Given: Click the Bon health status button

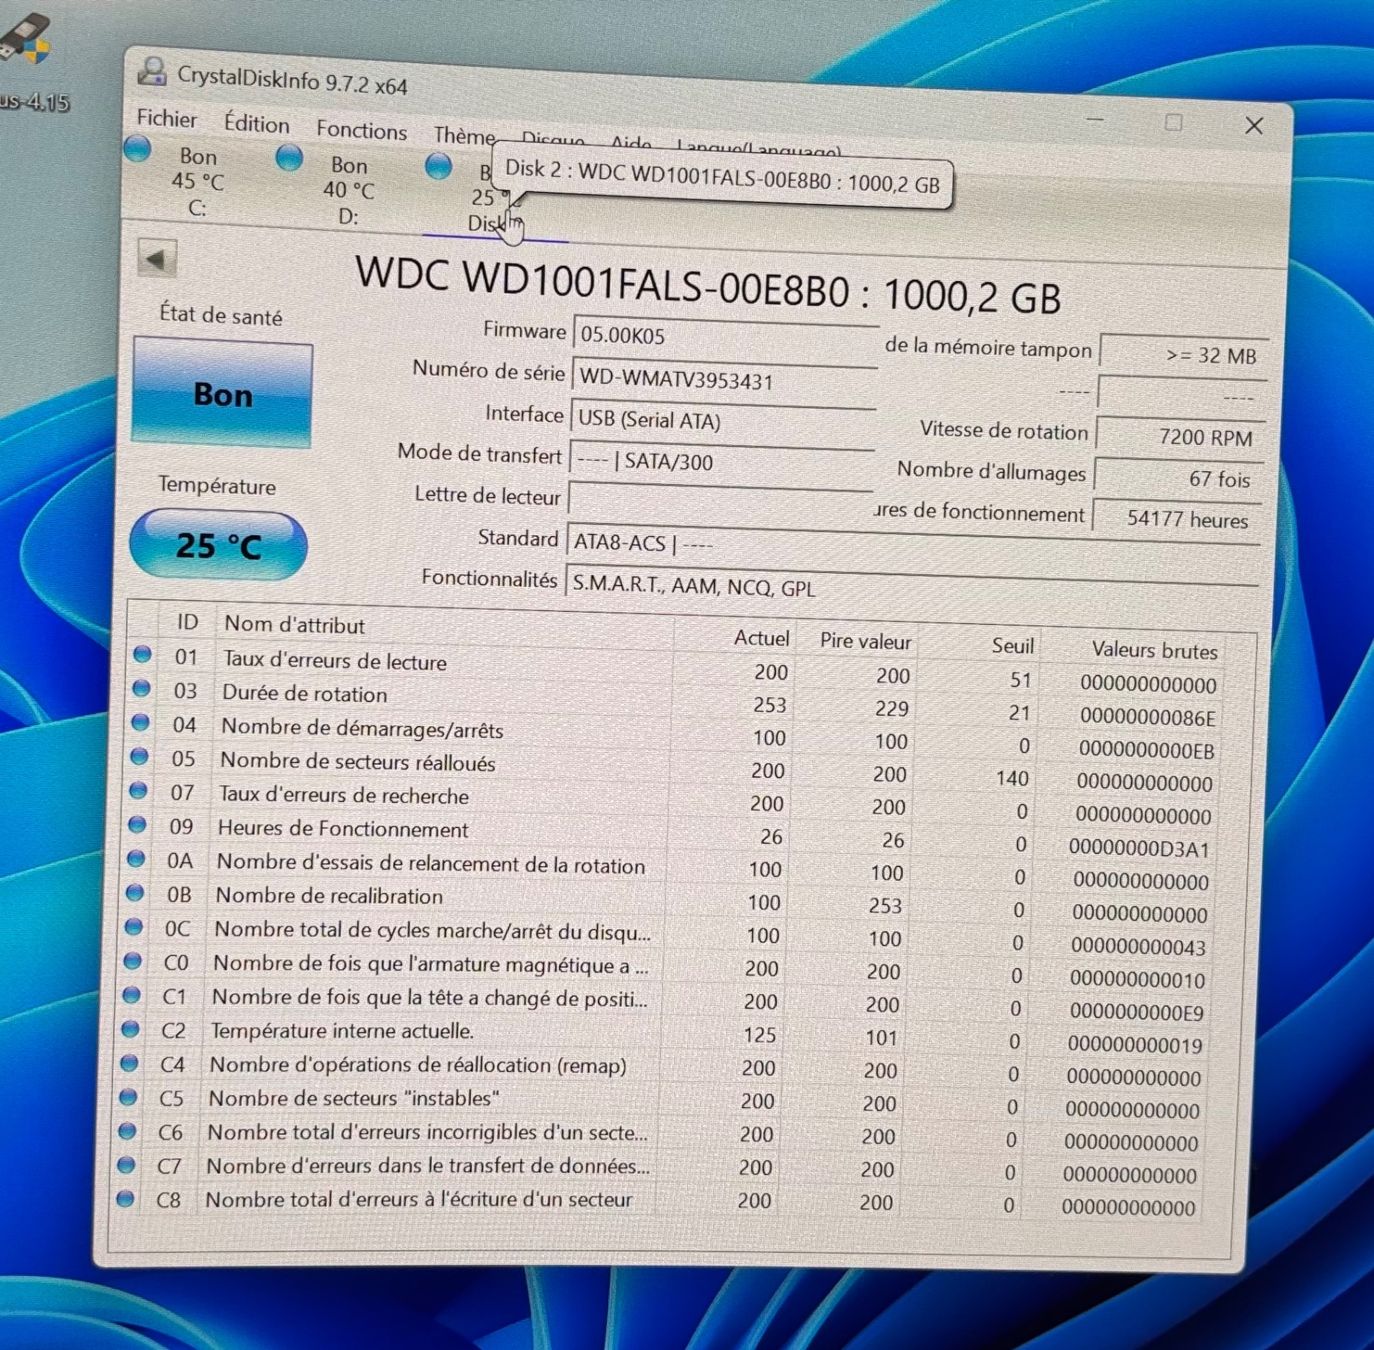Looking at the screenshot, I should 222,394.
